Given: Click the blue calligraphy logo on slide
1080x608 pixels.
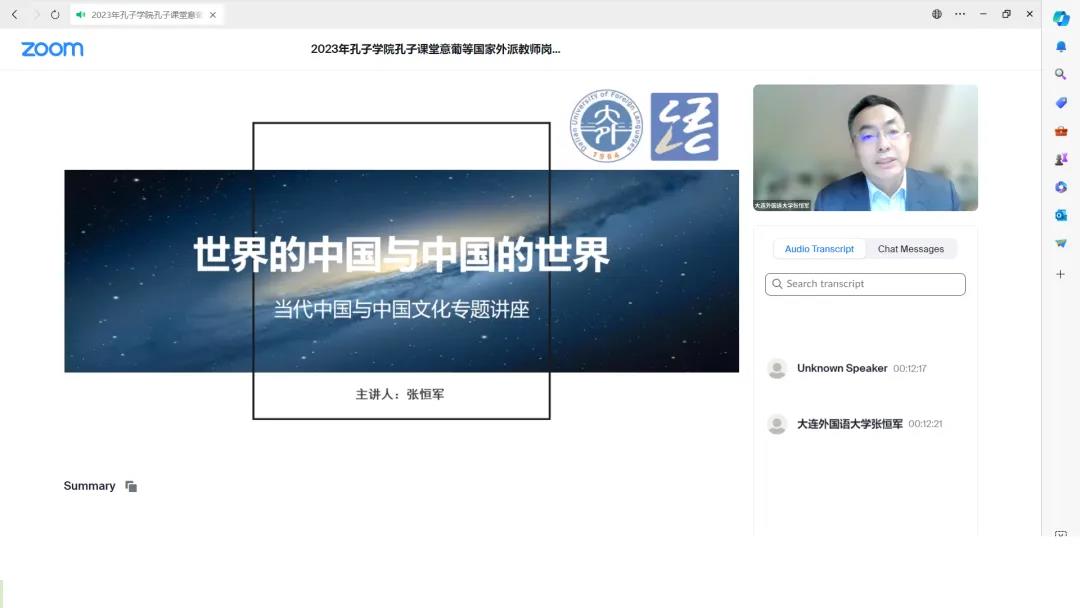Looking at the screenshot, I should 684,127.
